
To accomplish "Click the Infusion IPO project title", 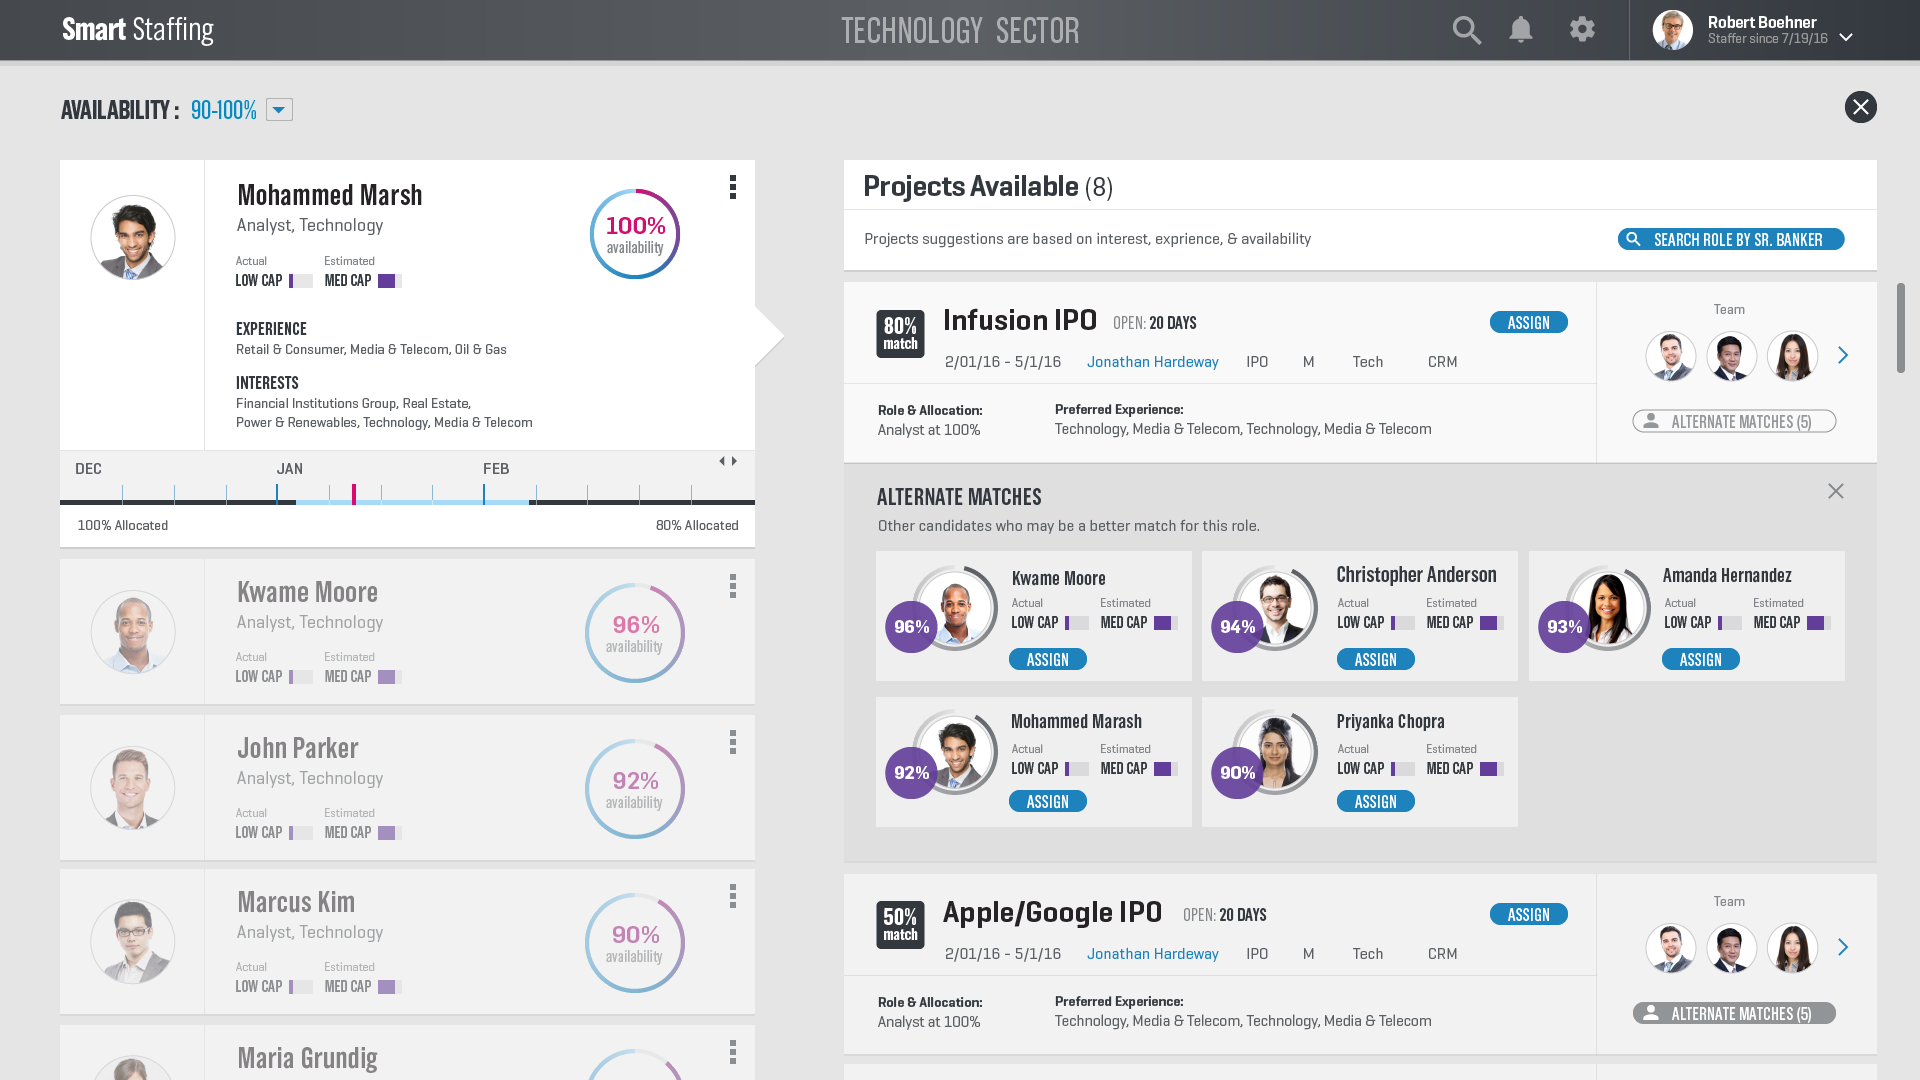I will click(1020, 321).
